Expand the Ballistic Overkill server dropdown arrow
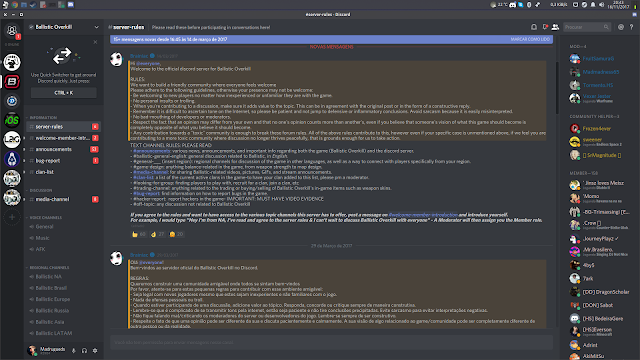This screenshot has height=360, width=640. point(96,27)
